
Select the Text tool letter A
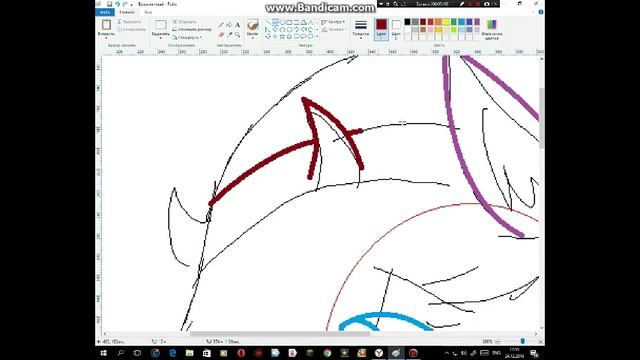point(237,25)
